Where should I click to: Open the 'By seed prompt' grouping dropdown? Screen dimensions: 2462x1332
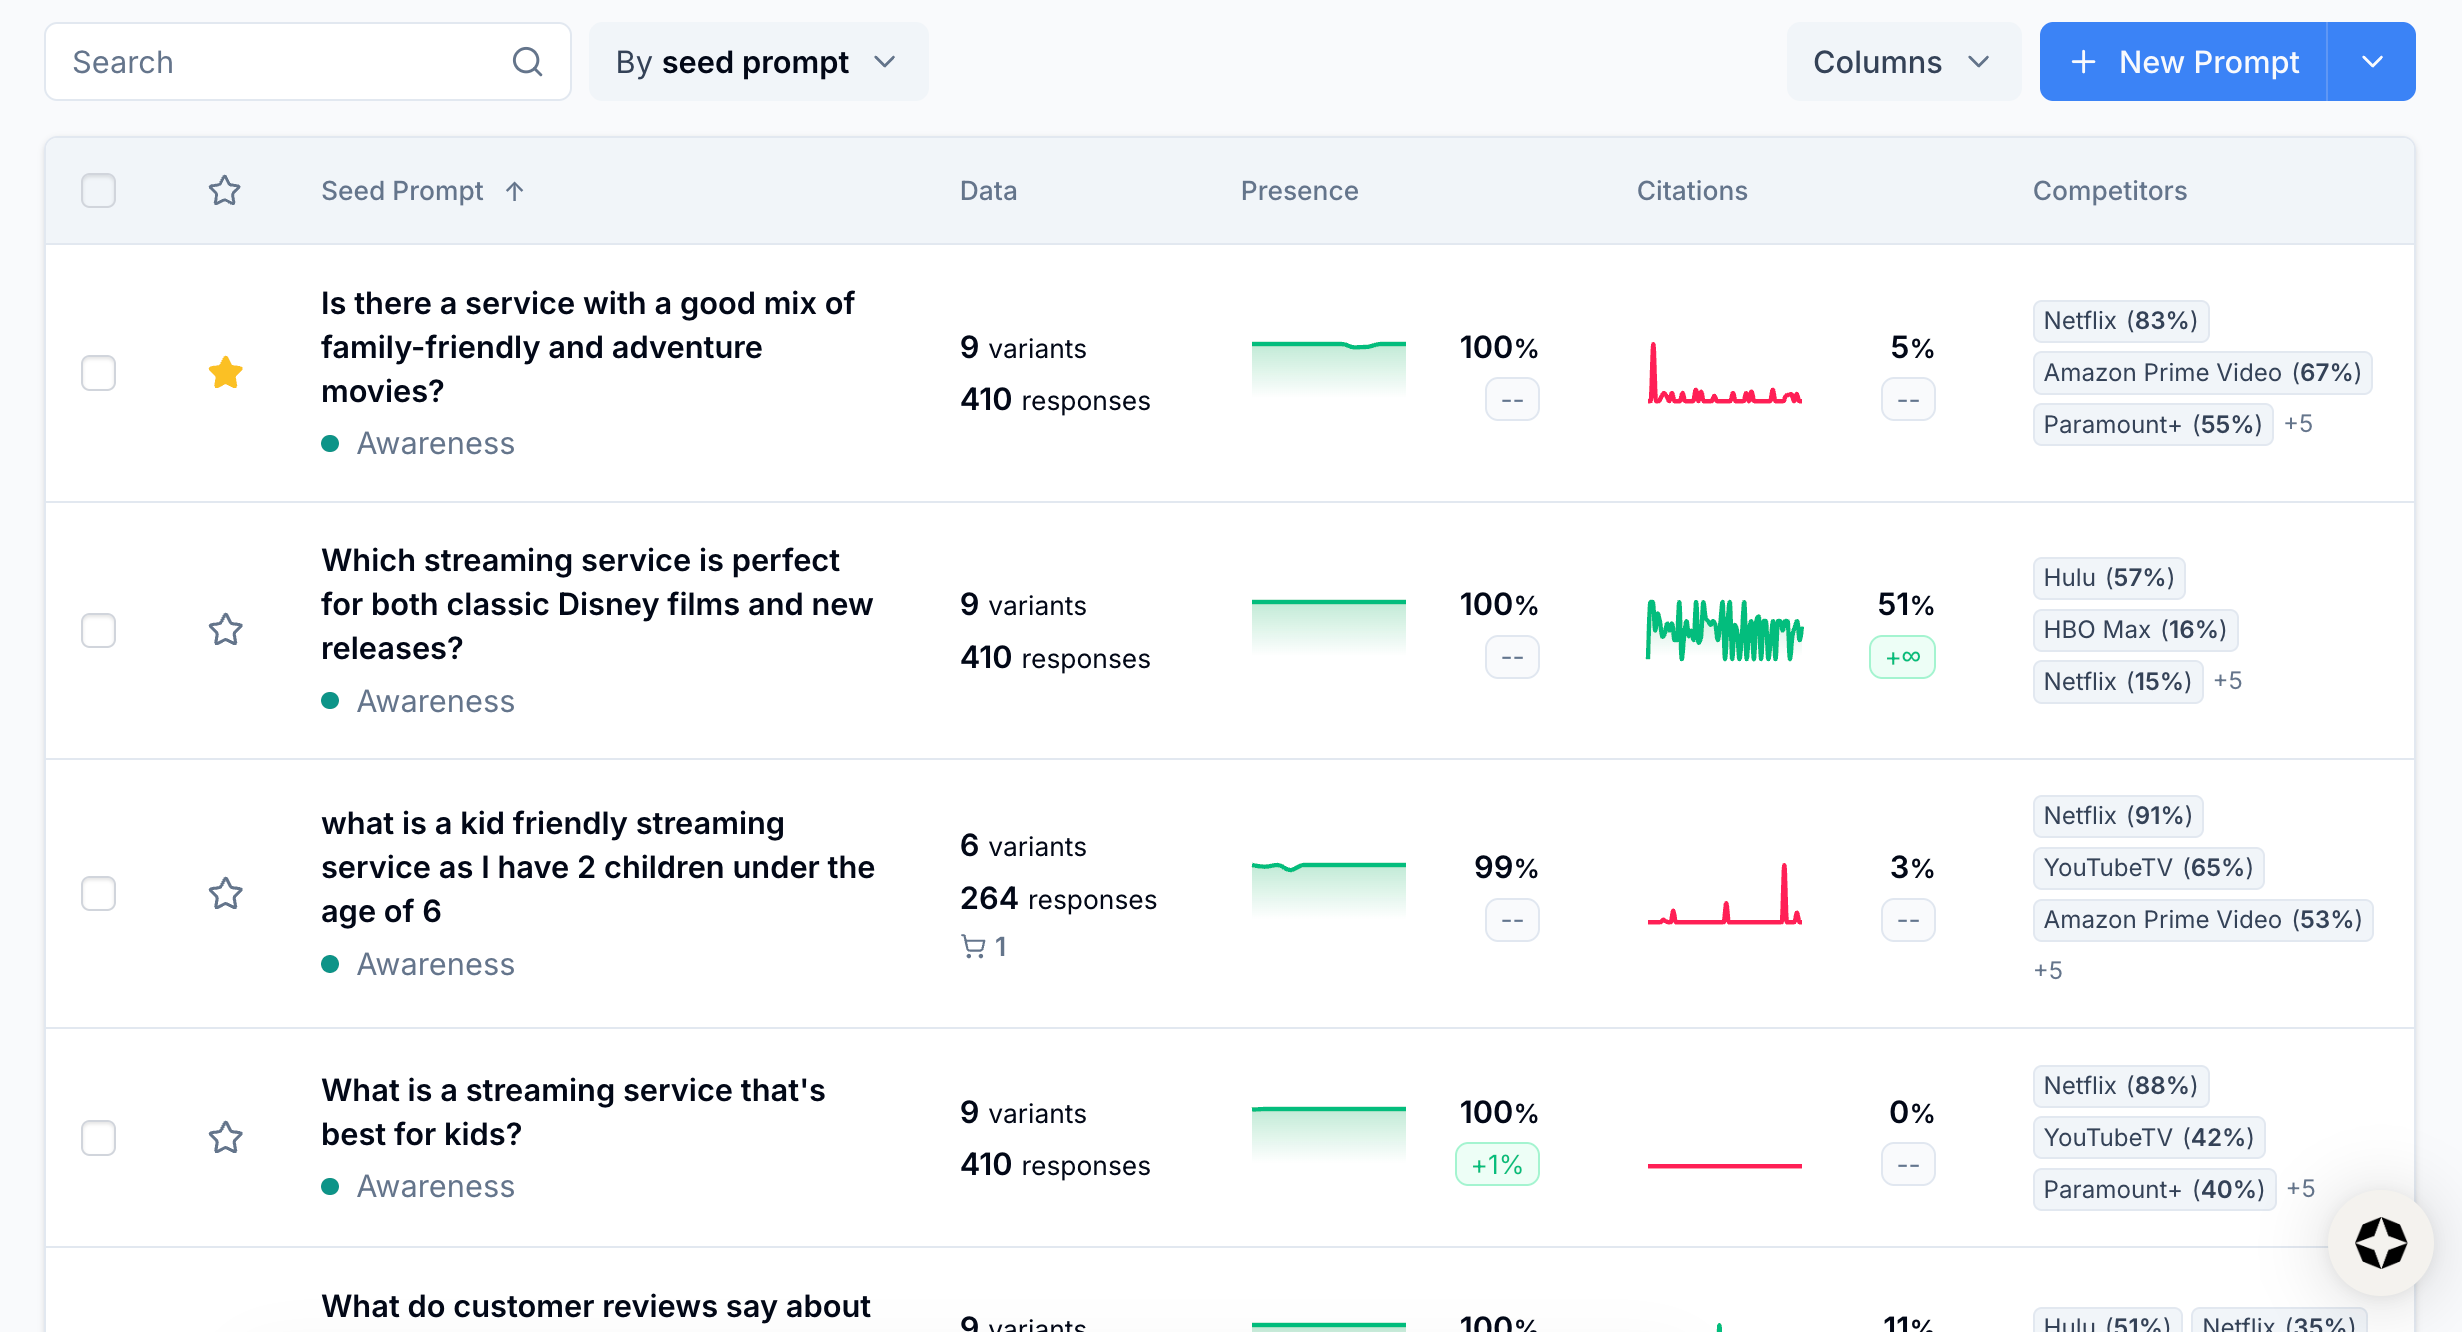click(x=758, y=62)
